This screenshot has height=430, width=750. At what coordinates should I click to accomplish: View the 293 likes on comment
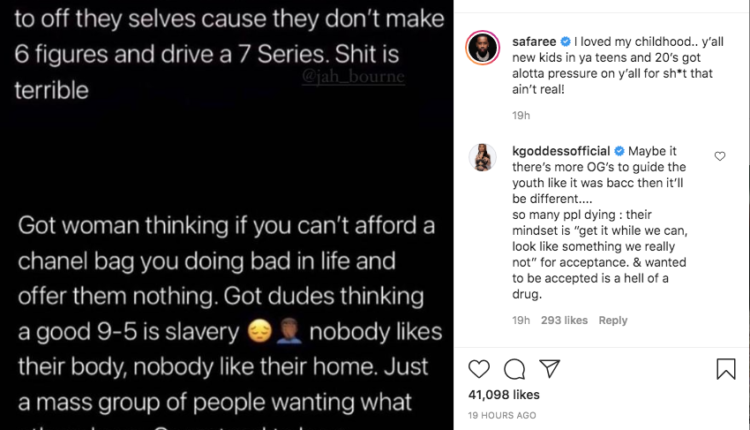coord(564,320)
